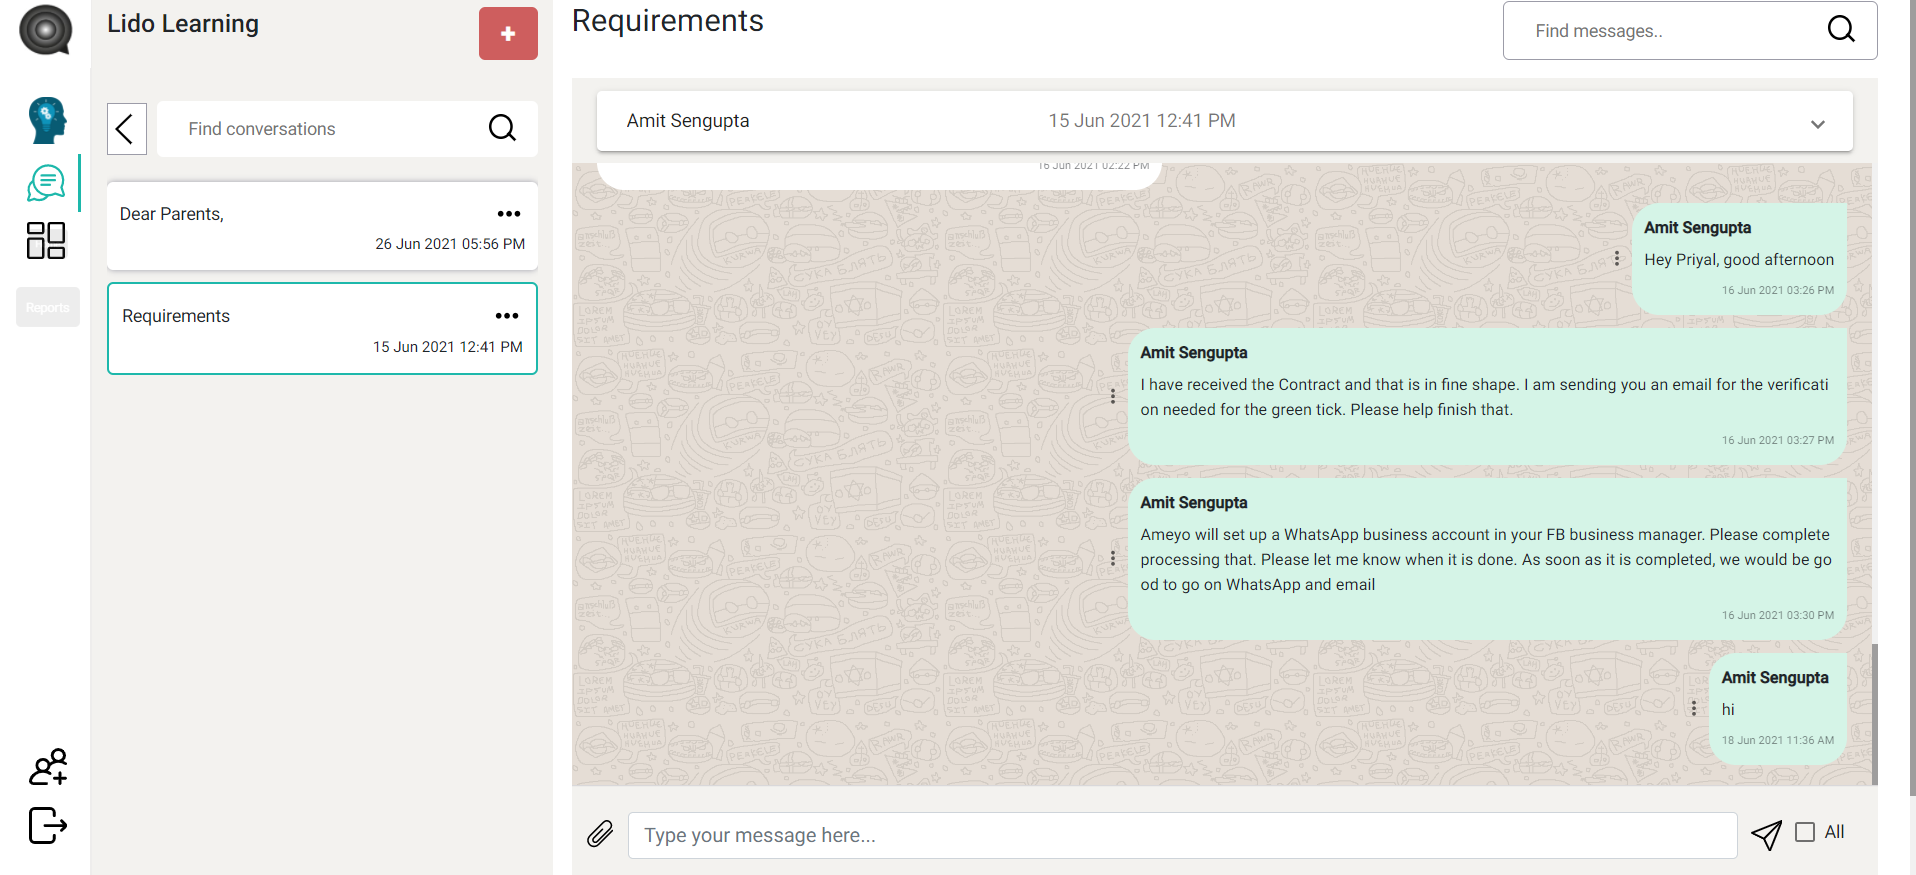Click the back arrow beside Find conversations

(126, 129)
